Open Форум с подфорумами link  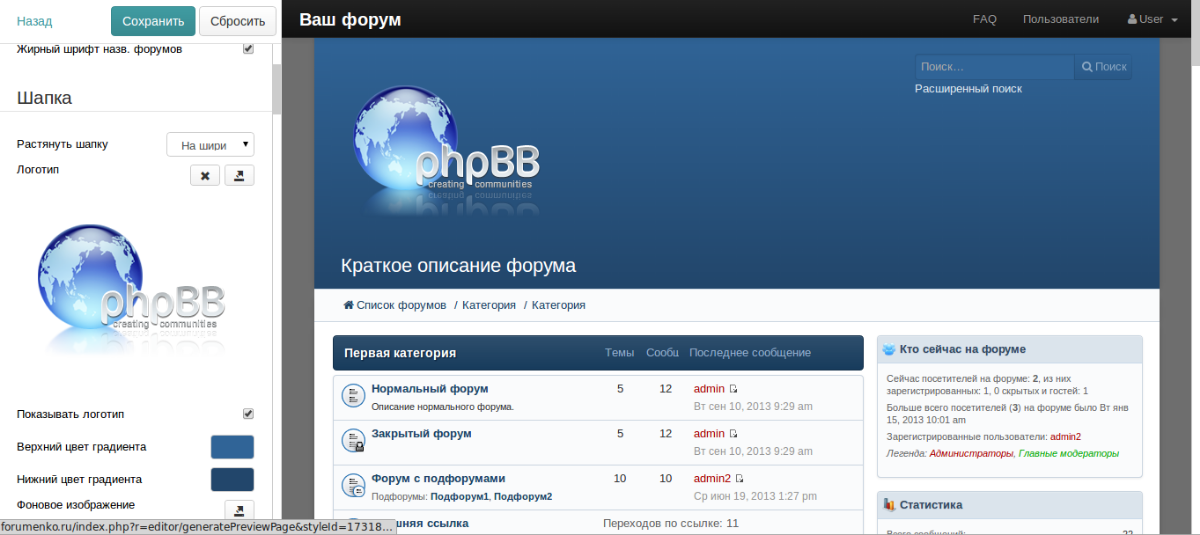click(x=438, y=479)
